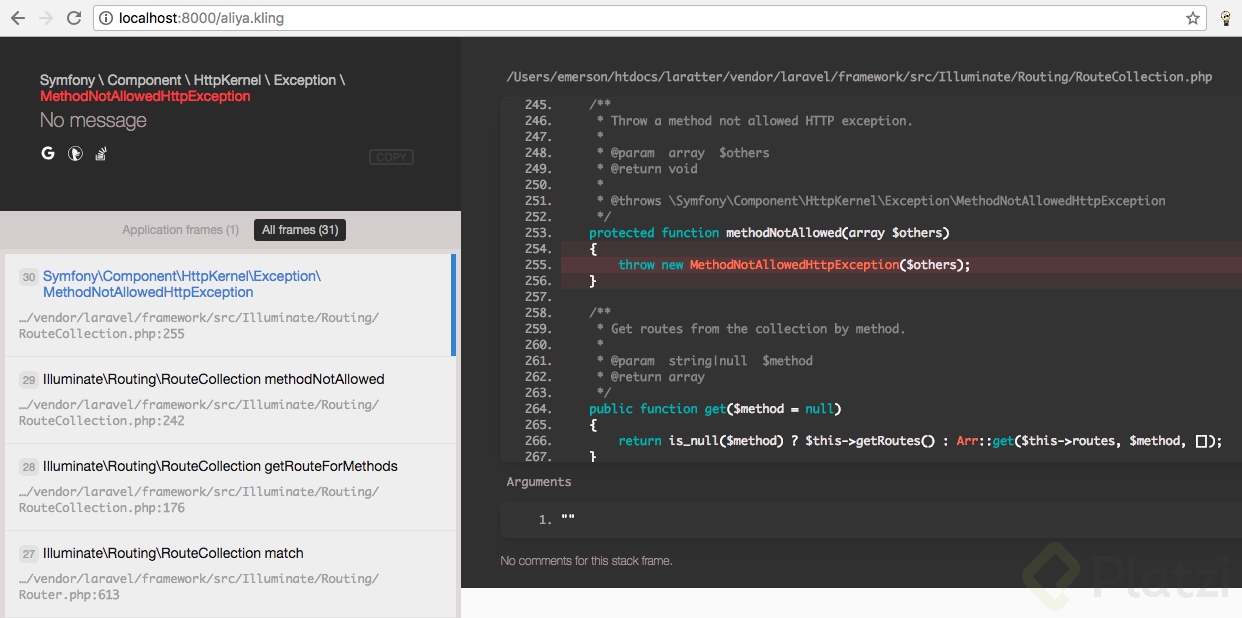Switch to All frames (31) tab
The width and height of the screenshot is (1242, 618).
(300, 230)
